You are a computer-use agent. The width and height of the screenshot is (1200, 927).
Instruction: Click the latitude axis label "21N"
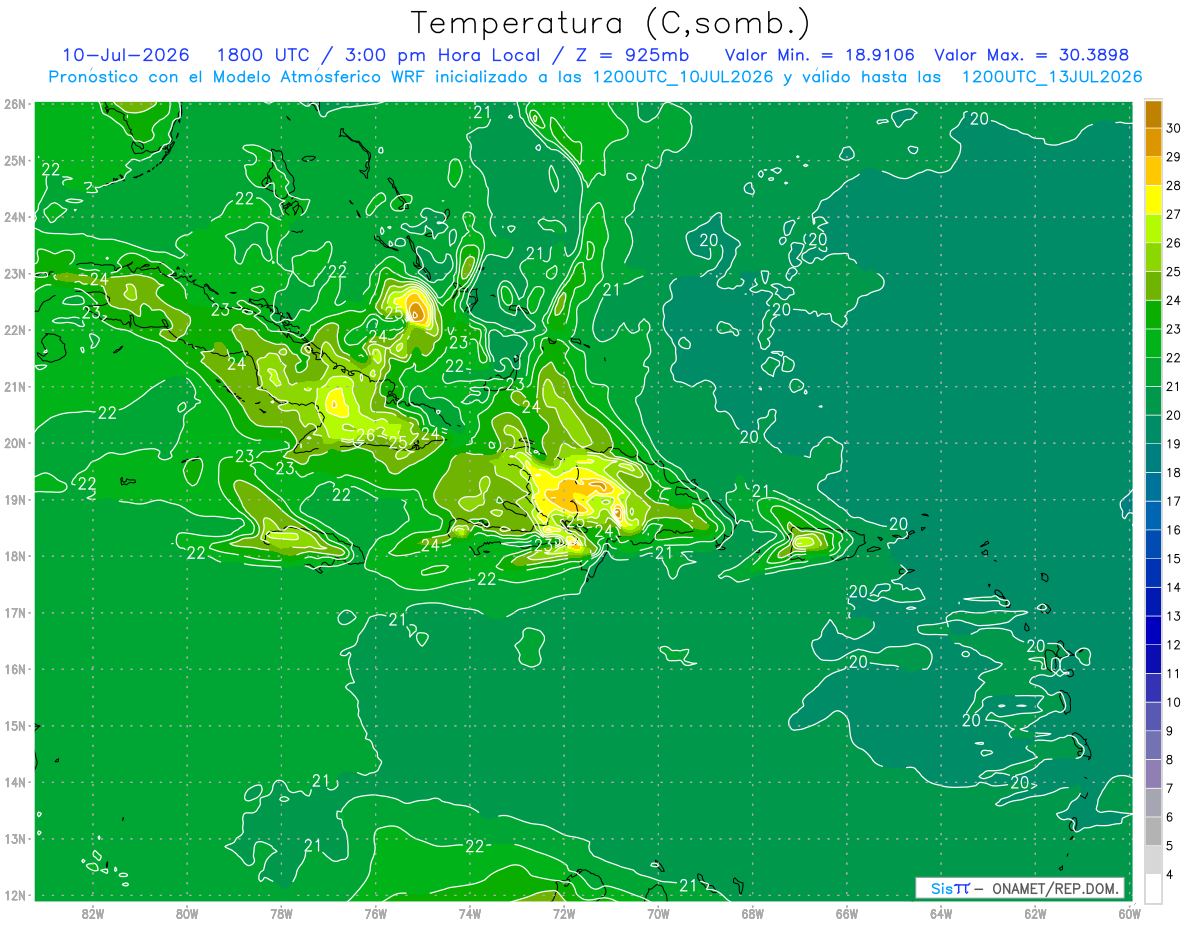point(15,386)
